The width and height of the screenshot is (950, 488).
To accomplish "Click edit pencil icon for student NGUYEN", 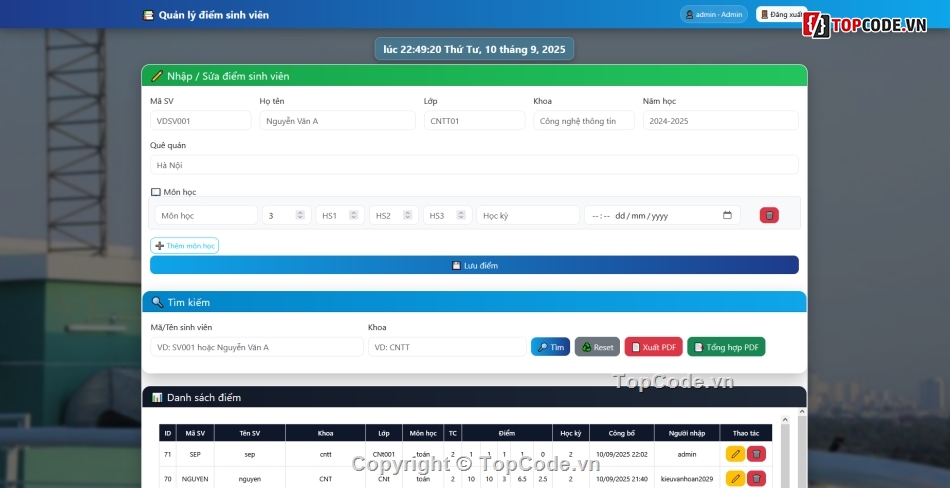I will coord(735,479).
